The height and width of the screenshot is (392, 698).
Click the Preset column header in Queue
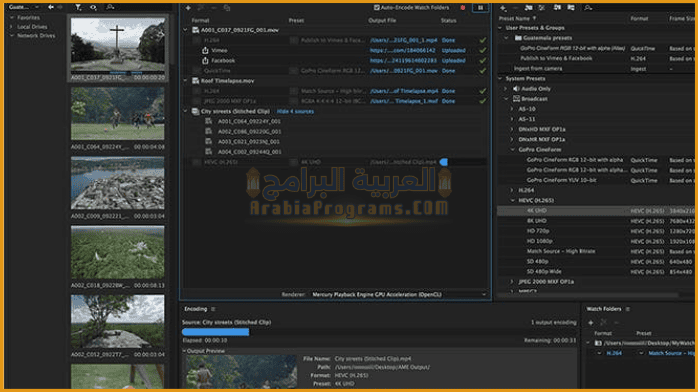(296, 20)
